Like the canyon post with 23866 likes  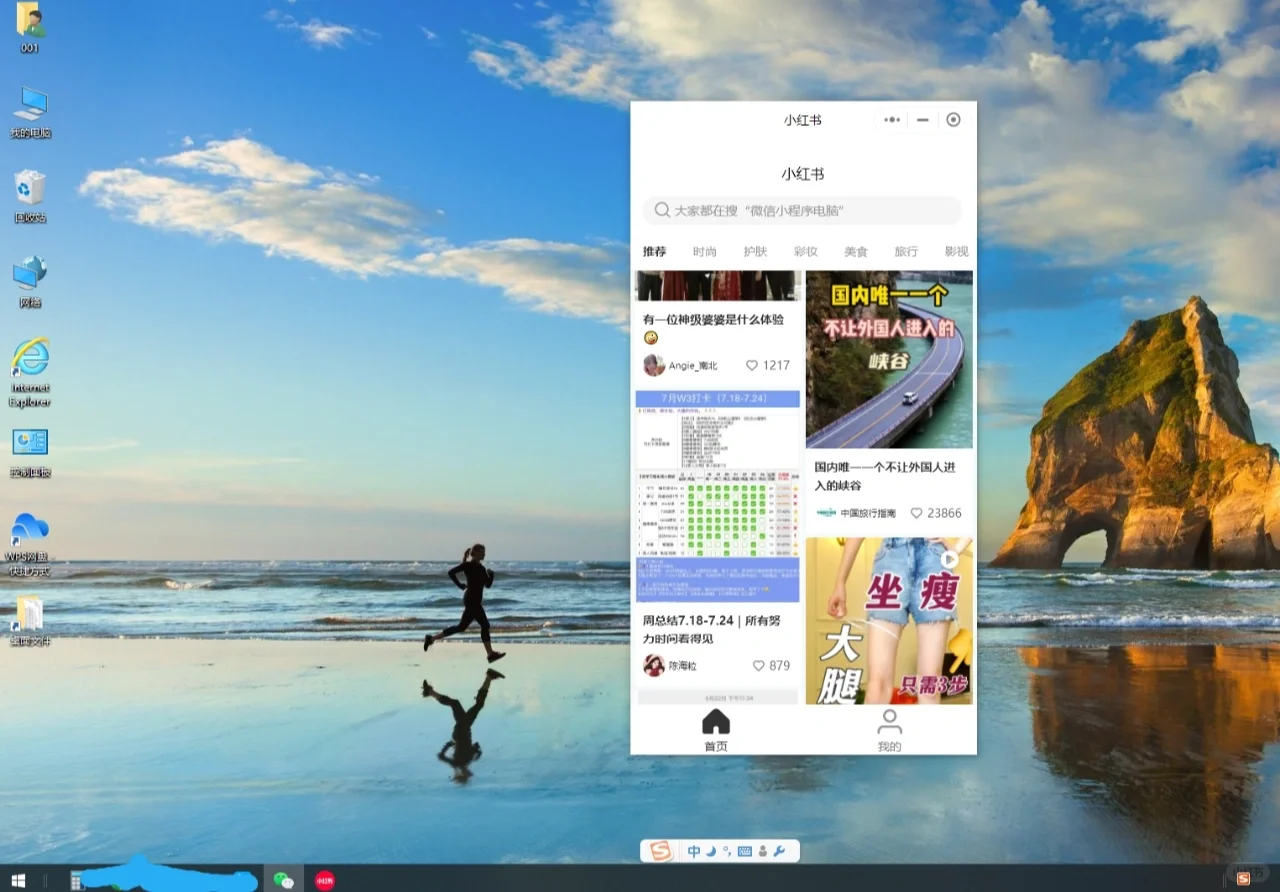[x=916, y=513]
